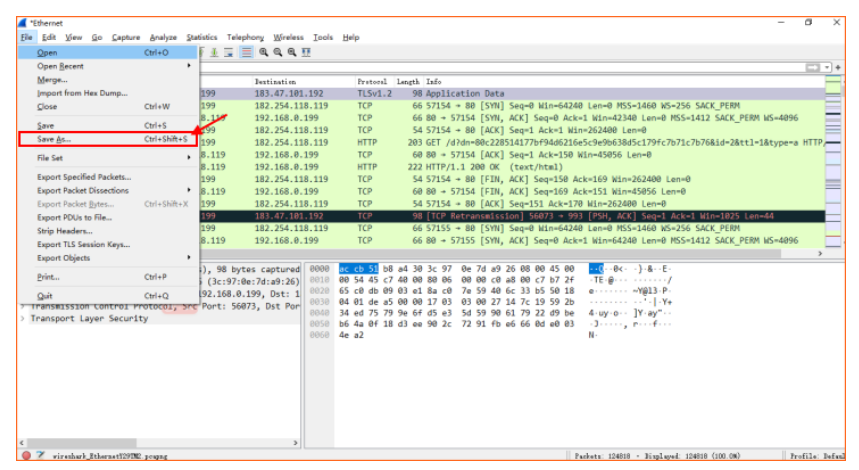Click the Protocol column header
This screenshot has width=859, height=470.
pyautogui.click(x=372, y=81)
